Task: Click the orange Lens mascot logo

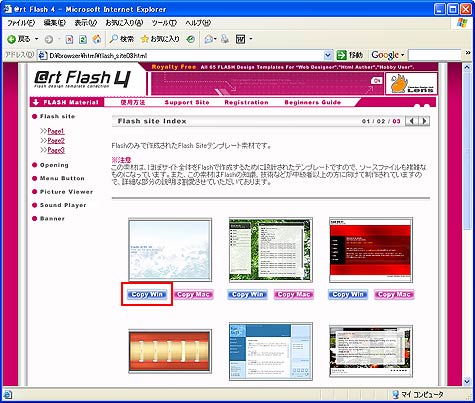Action: click(x=411, y=83)
